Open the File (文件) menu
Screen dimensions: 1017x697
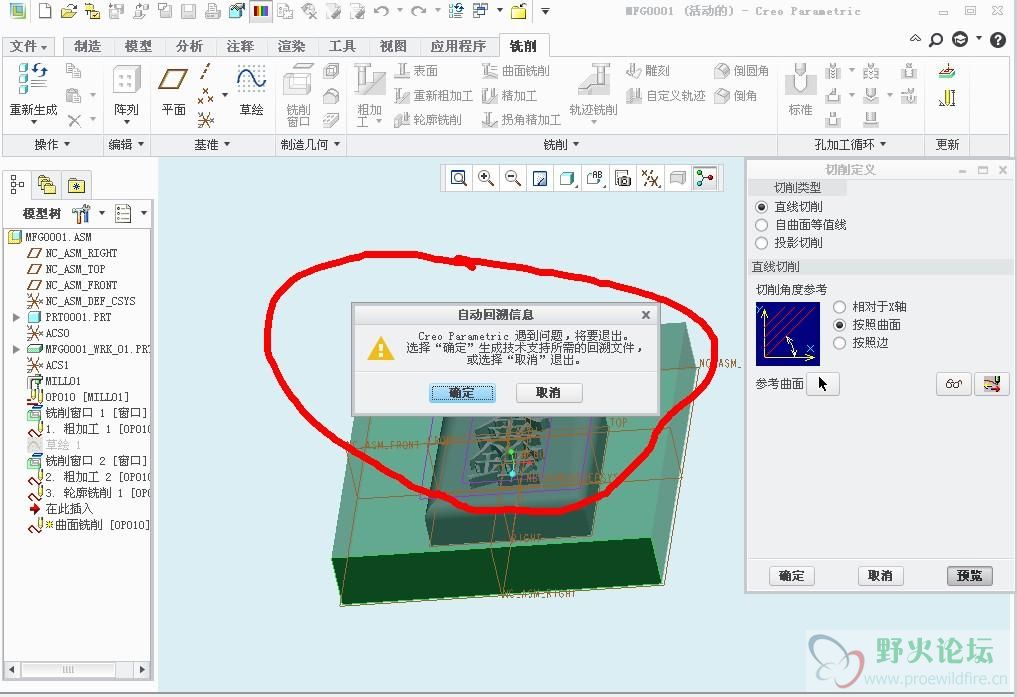click(29, 46)
